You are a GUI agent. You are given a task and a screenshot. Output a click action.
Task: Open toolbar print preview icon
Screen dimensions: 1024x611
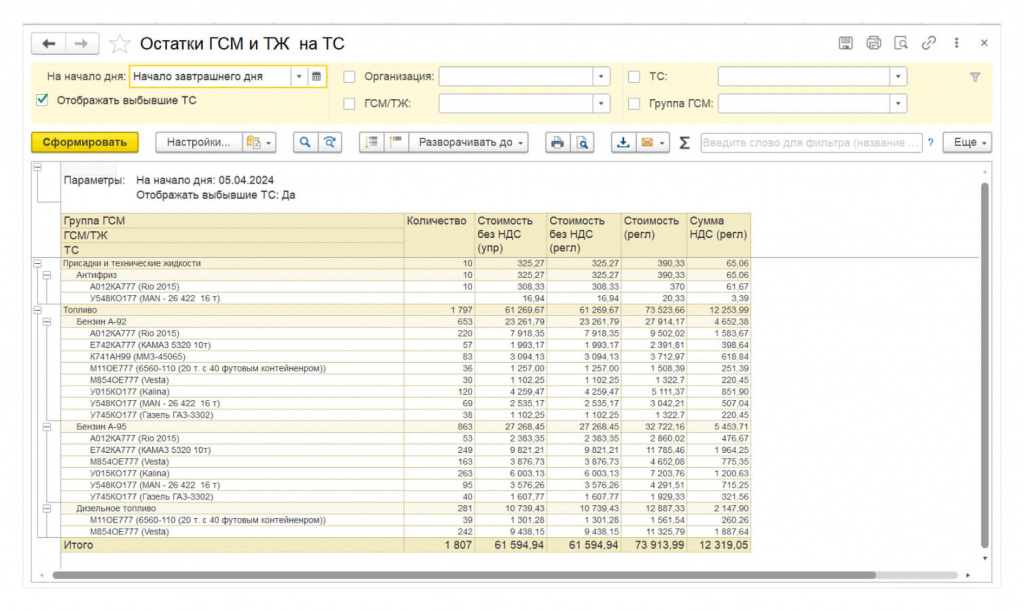[582, 142]
